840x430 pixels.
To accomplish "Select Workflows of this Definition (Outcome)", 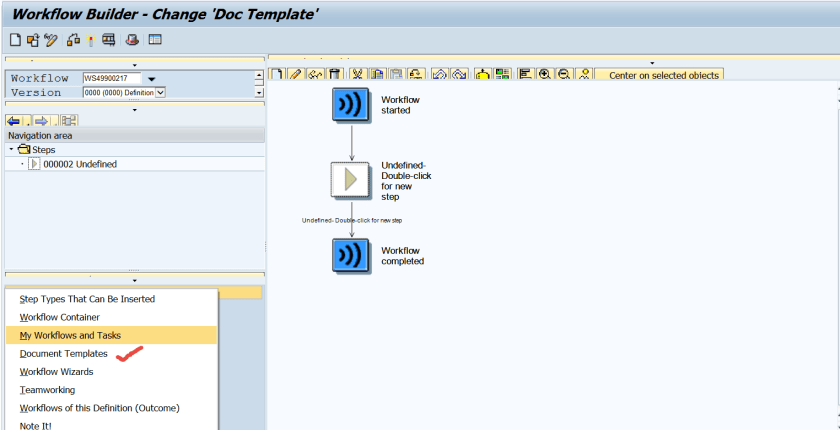I will (x=100, y=408).
